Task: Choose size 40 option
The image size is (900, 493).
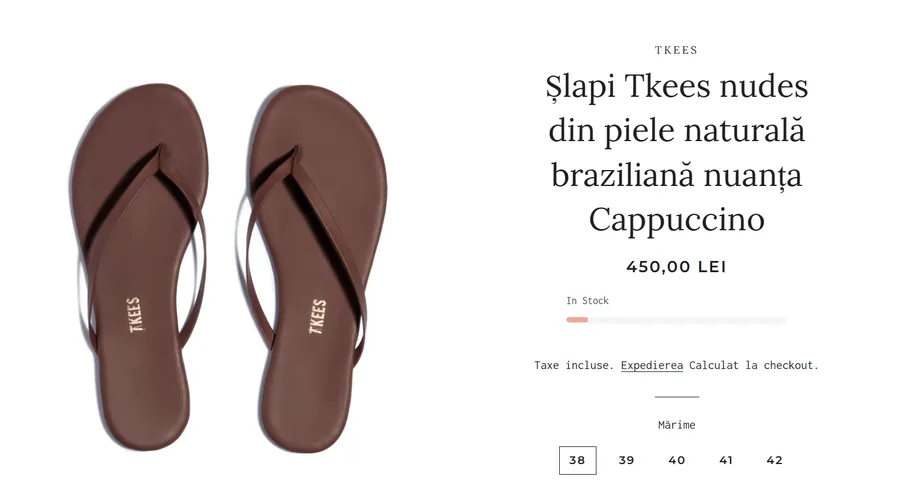Action: click(x=677, y=460)
